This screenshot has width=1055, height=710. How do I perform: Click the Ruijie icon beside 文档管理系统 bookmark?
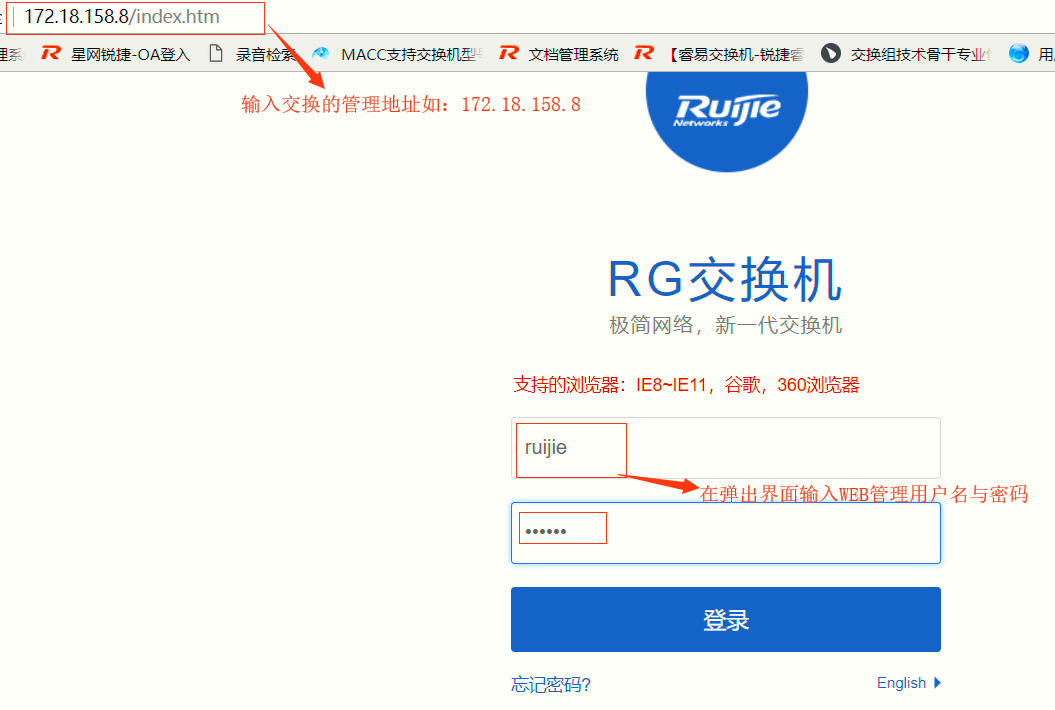point(509,53)
